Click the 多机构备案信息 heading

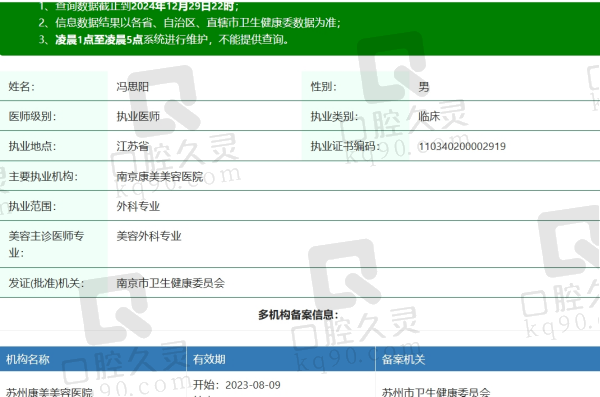(298, 315)
